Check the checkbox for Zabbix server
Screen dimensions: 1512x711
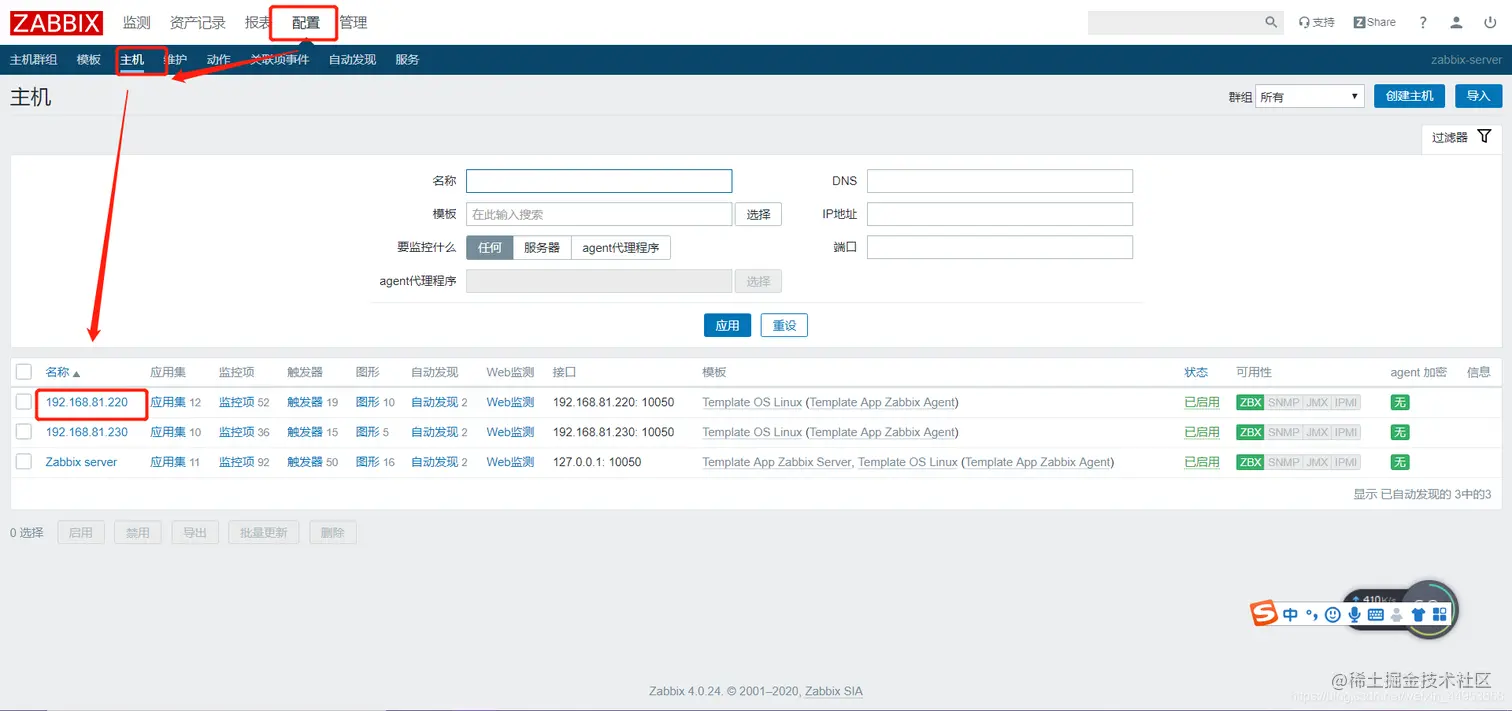(x=24, y=462)
